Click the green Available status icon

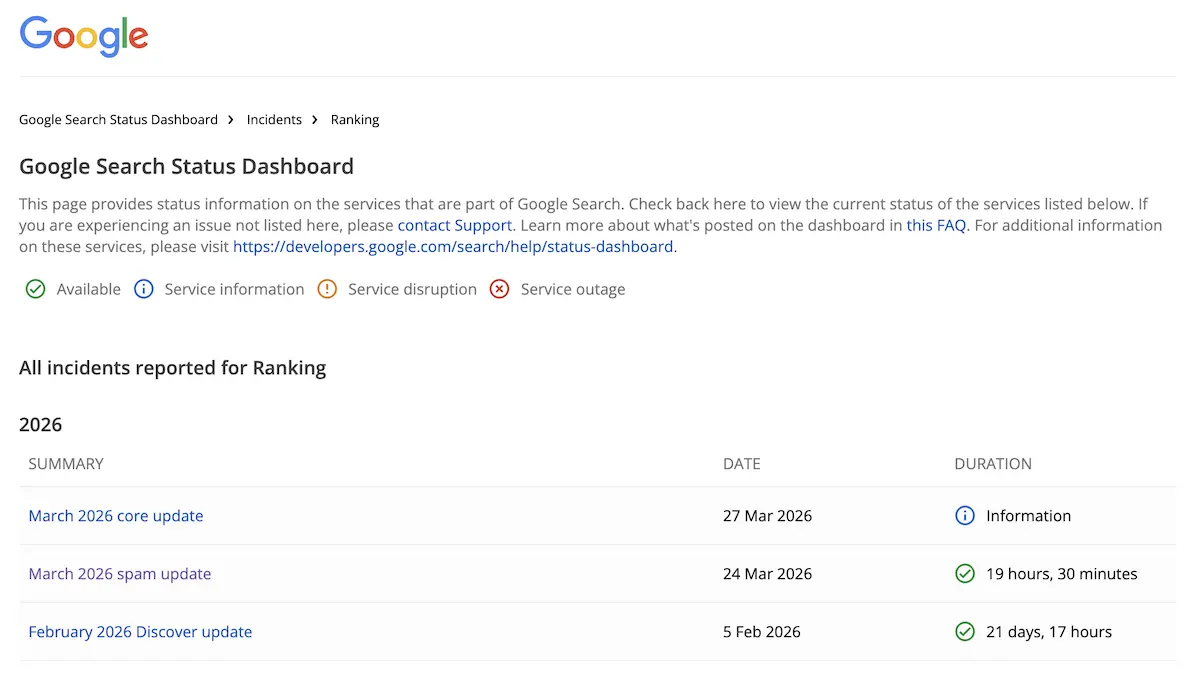tap(35, 289)
